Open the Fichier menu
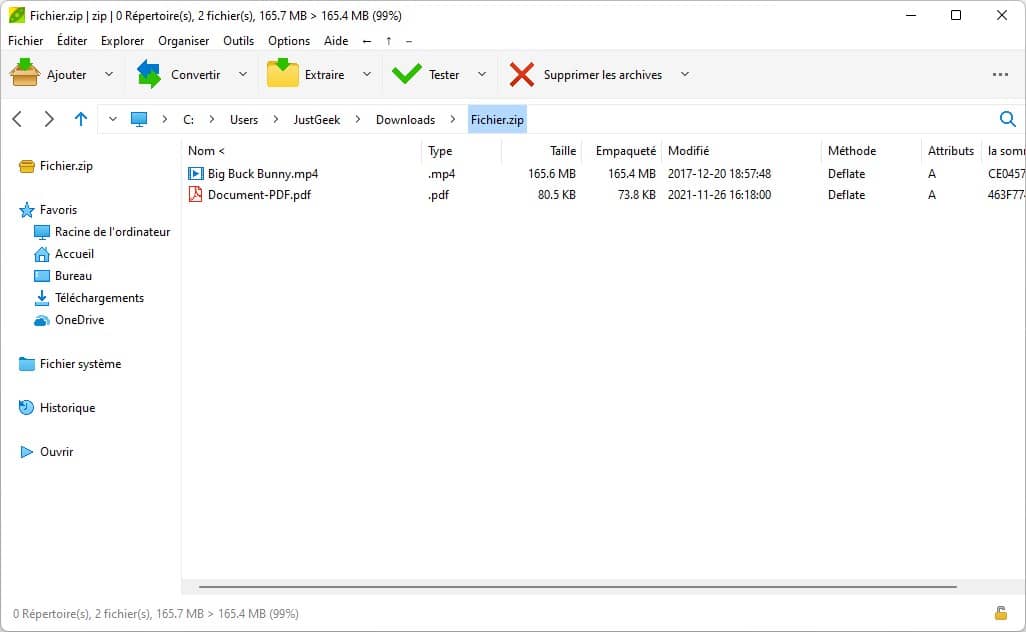 tap(26, 41)
